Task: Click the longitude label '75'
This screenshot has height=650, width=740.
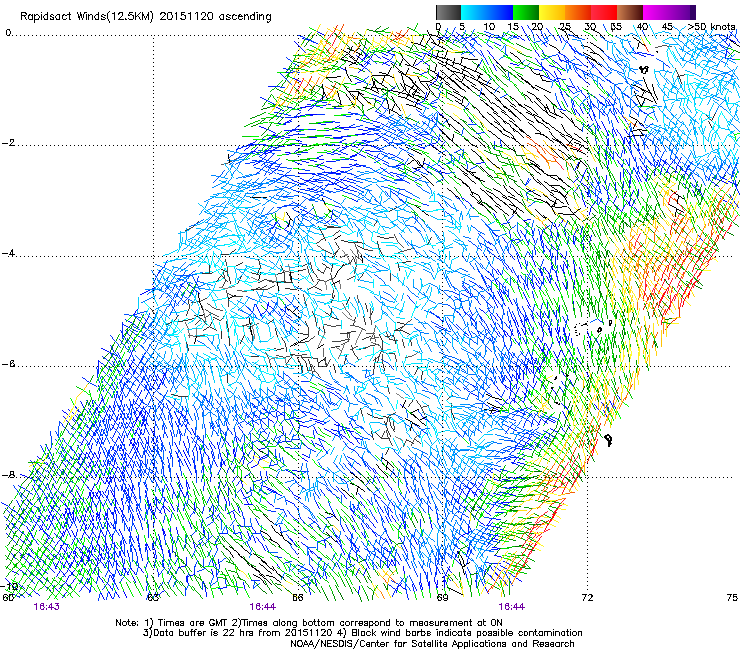Action: (732, 598)
